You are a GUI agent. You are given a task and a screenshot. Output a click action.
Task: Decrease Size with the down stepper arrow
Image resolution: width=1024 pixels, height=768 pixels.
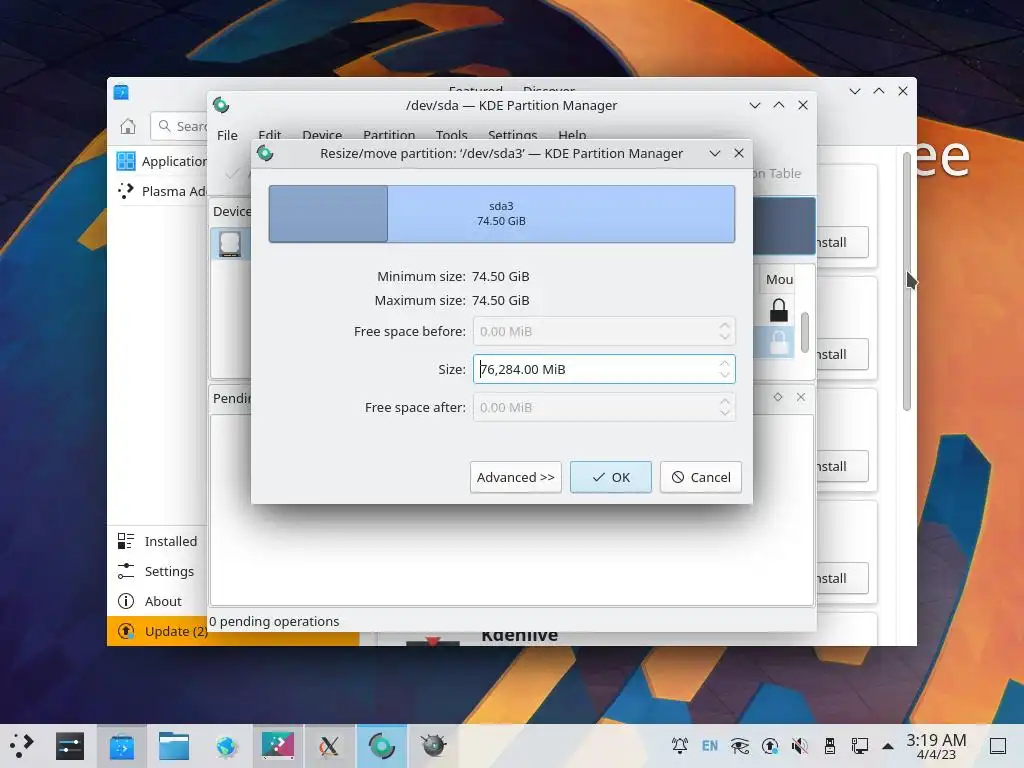[x=725, y=375]
